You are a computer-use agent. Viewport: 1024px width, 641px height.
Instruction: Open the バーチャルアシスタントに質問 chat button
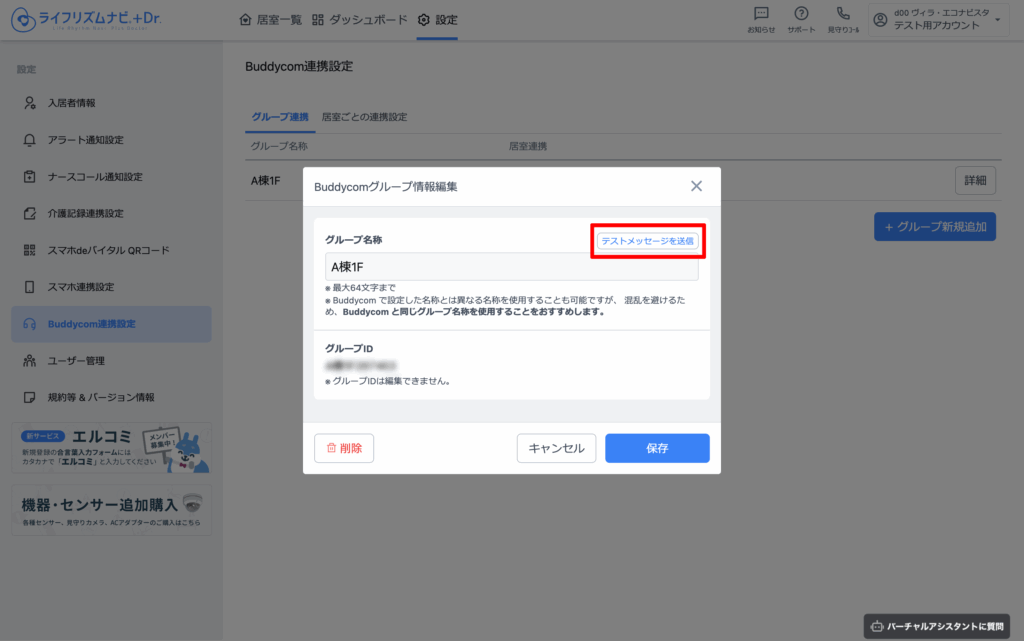[x=937, y=626]
